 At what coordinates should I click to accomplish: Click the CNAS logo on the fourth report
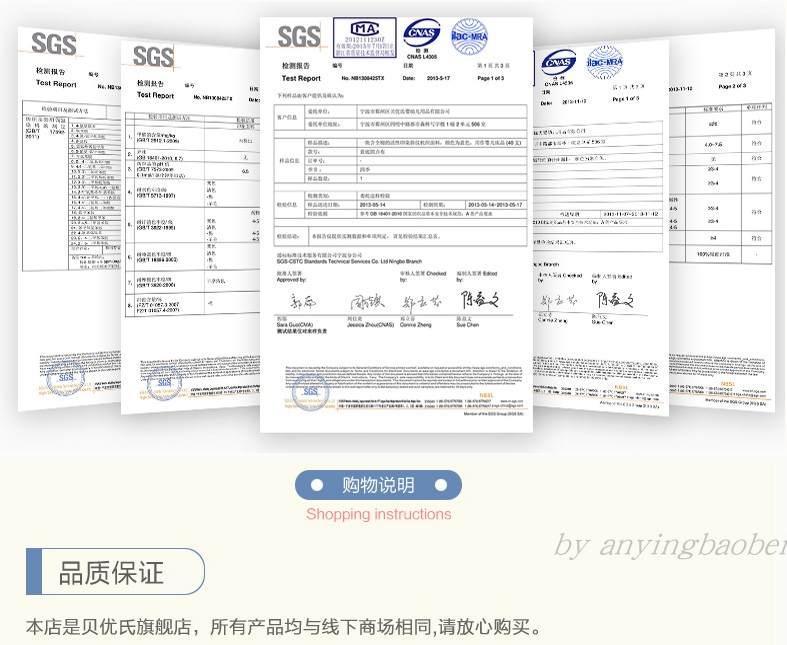pyautogui.click(x=558, y=62)
